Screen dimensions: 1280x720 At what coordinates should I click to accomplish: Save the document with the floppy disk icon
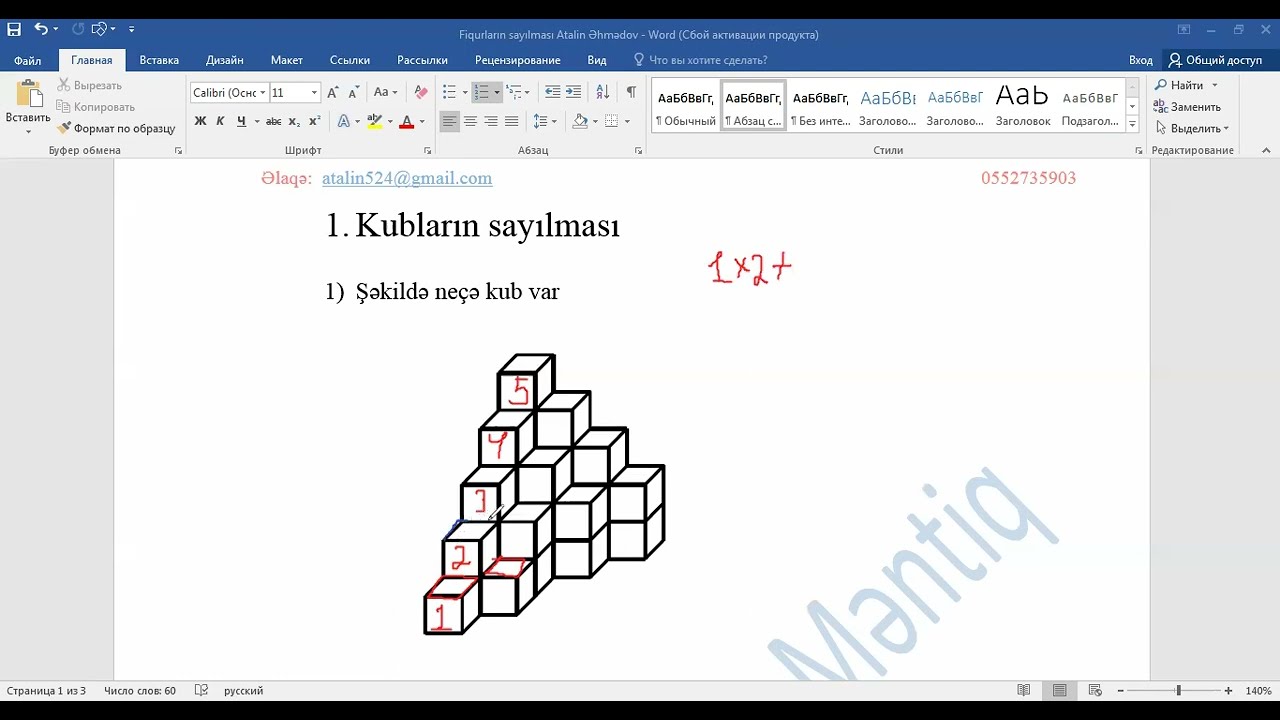14,29
